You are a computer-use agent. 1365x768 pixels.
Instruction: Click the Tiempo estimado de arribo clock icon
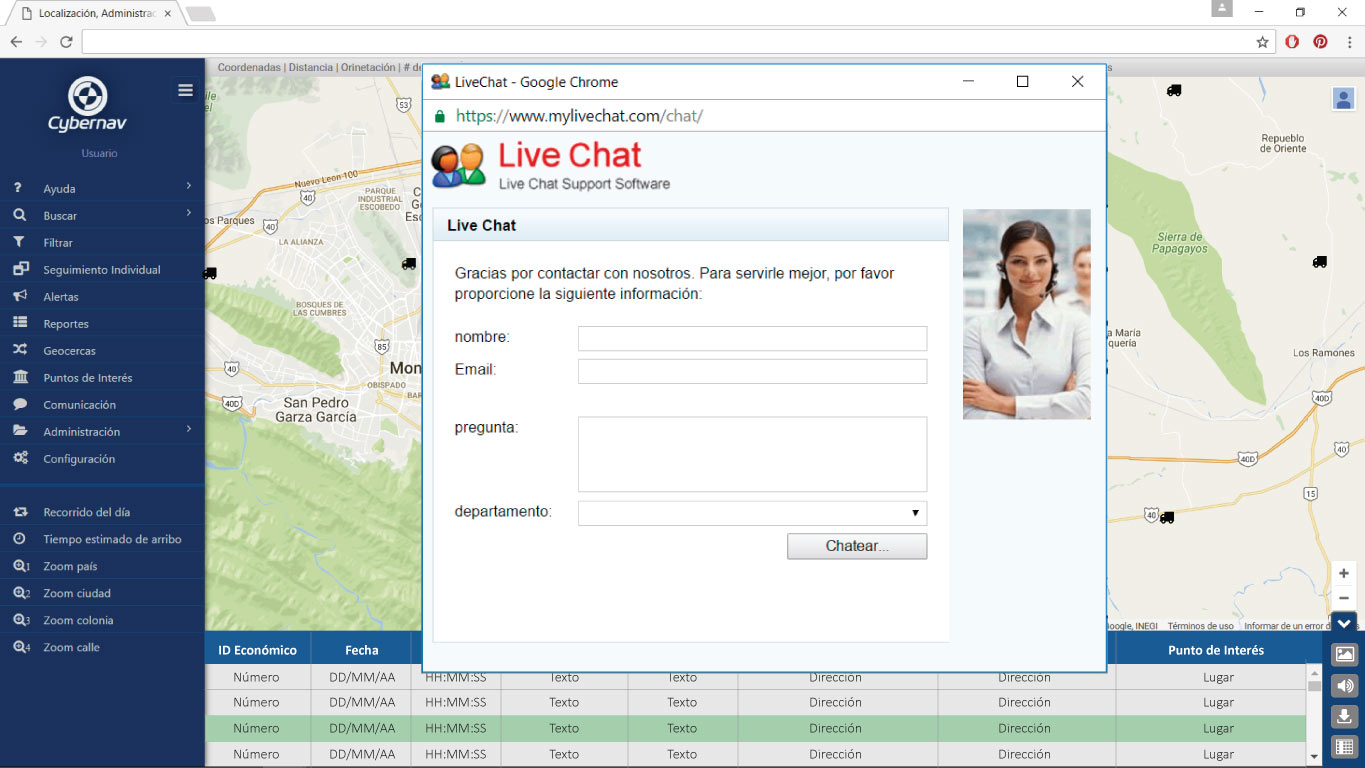tap(19, 539)
